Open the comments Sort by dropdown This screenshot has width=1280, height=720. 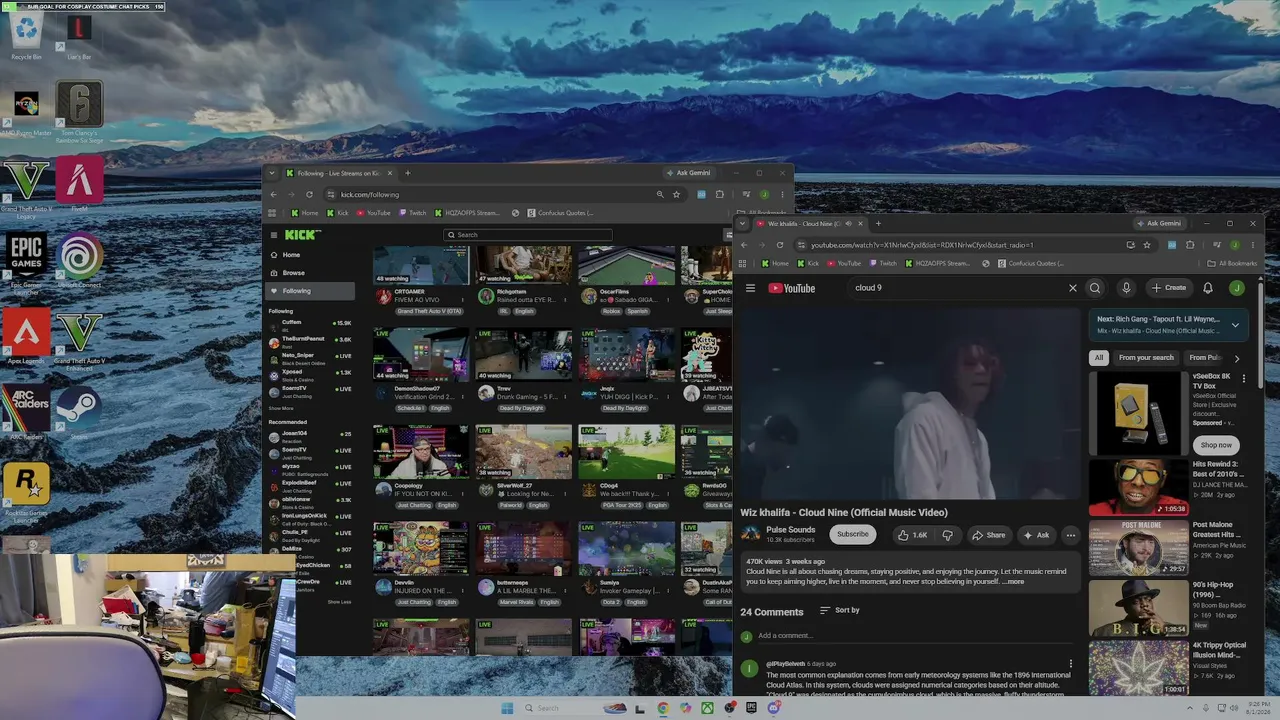840,610
